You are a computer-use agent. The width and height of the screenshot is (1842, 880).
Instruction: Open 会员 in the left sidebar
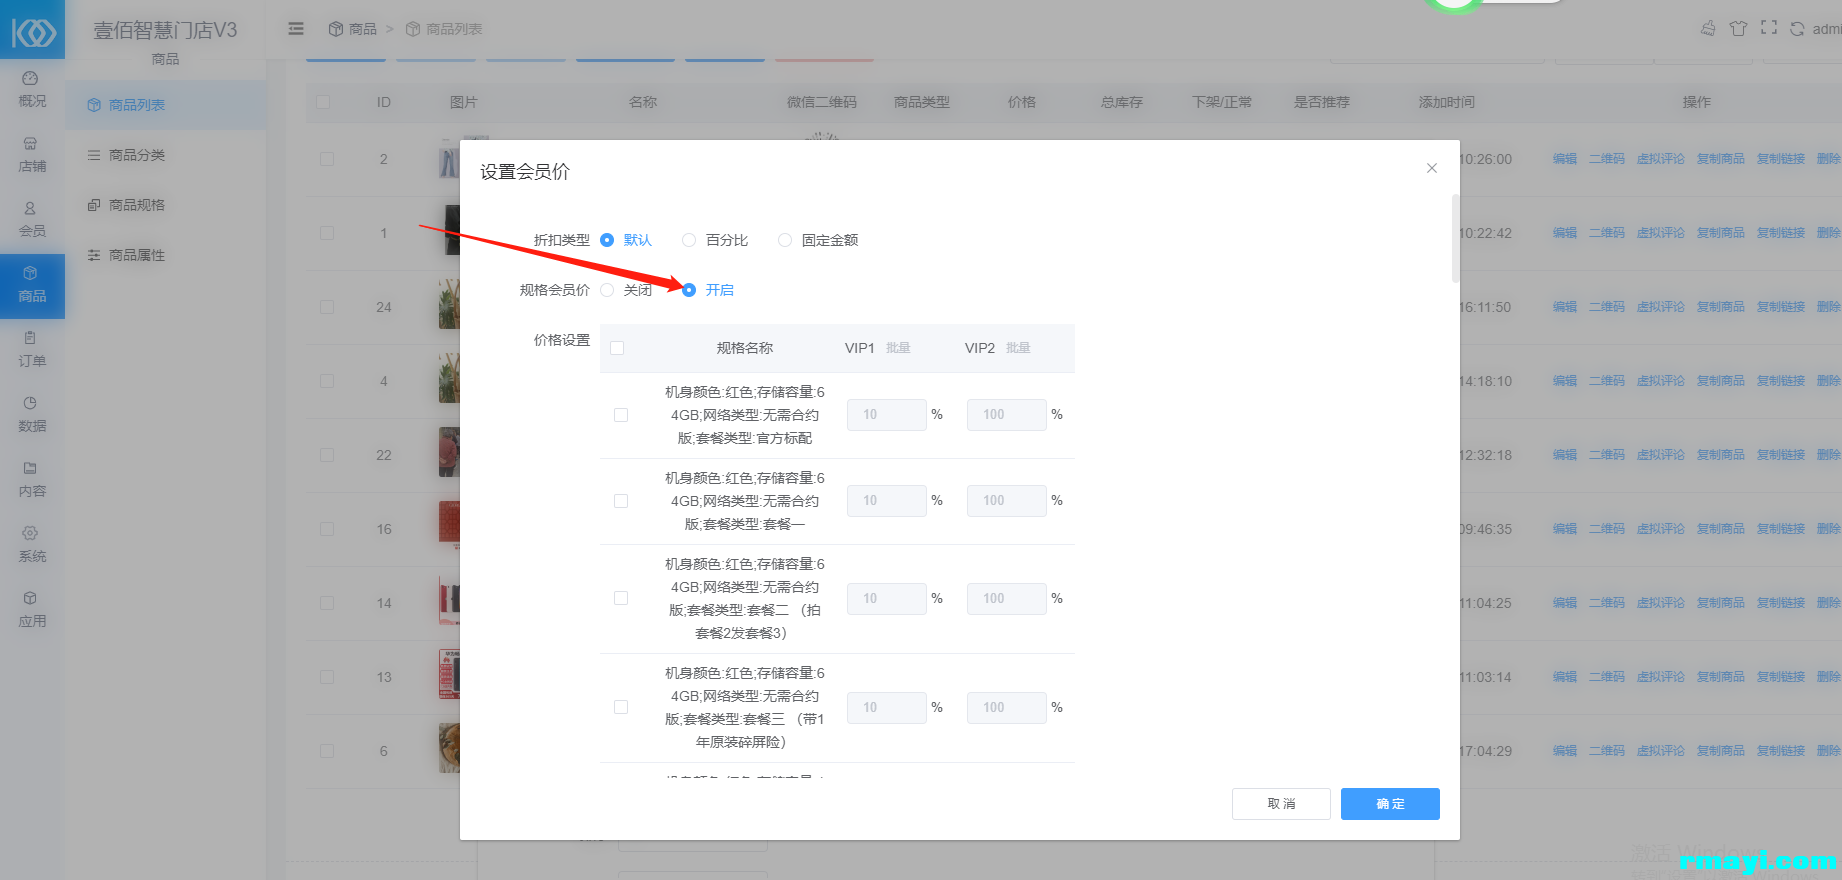pos(32,220)
